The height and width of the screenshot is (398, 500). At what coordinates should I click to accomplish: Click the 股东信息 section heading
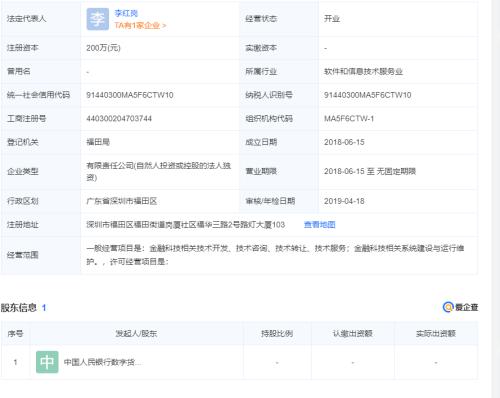[19, 307]
